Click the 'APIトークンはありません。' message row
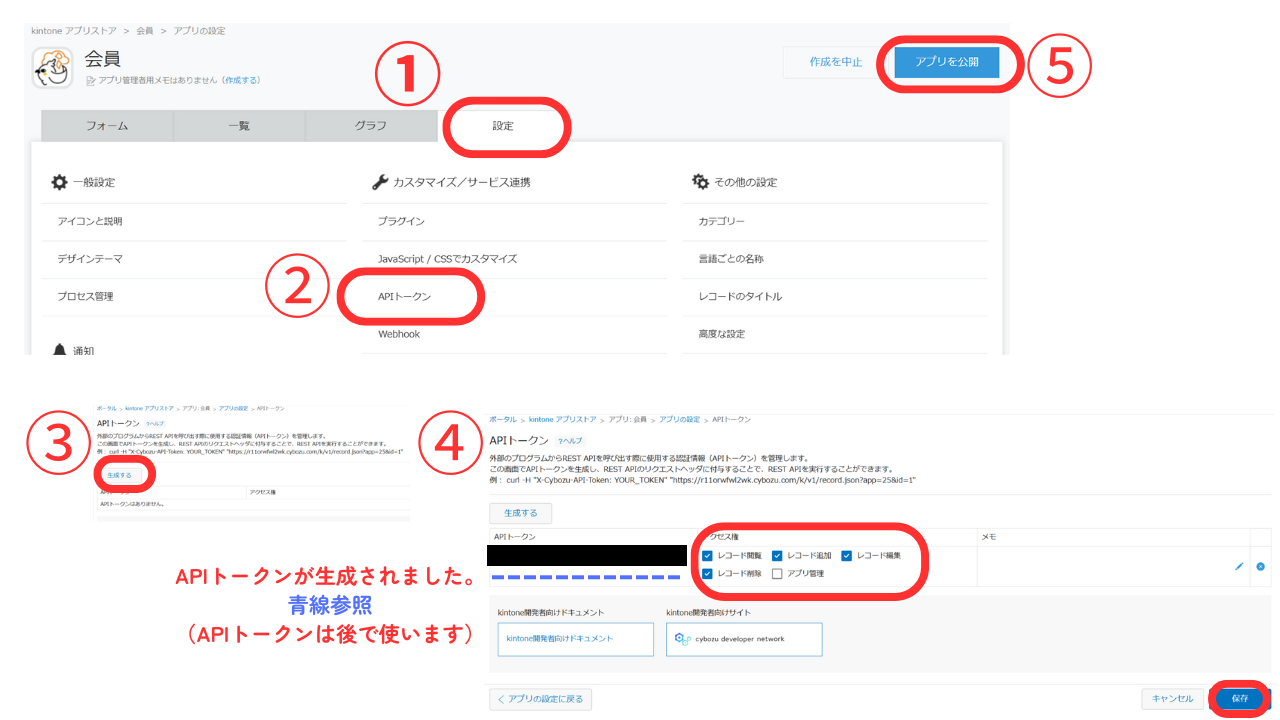 [x=253, y=504]
